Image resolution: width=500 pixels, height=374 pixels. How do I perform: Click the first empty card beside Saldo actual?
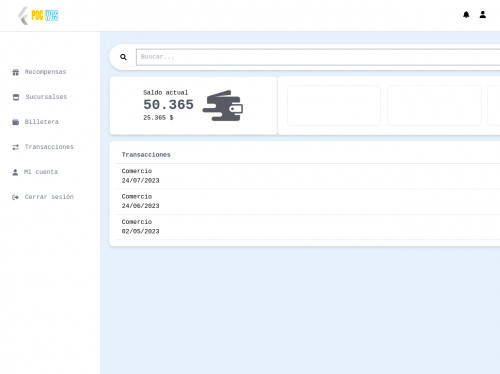coord(334,105)
